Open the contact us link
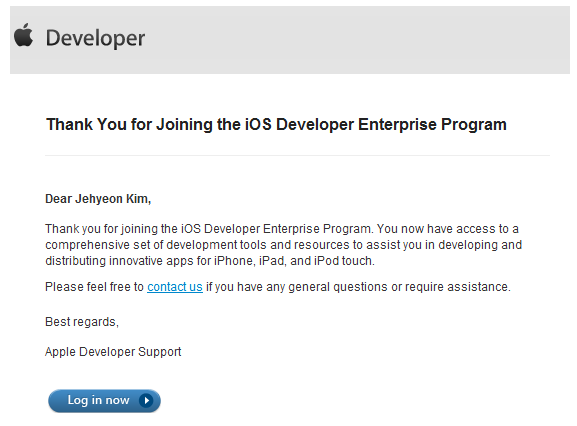 (x=175, y=287)
